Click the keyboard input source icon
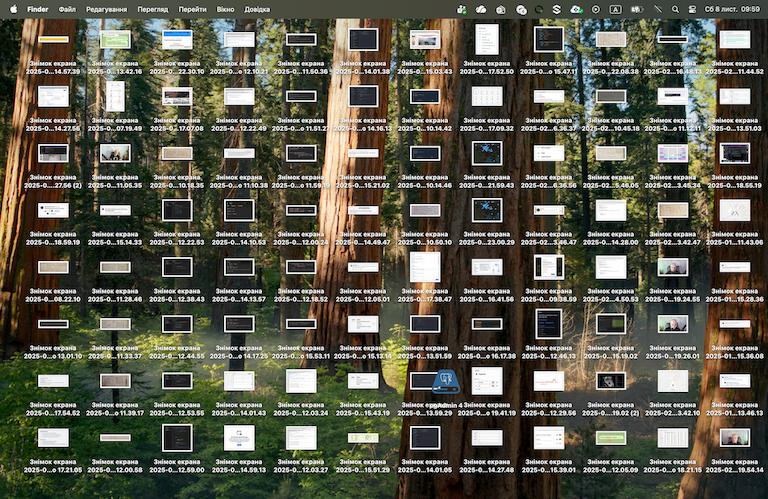Screen dimensions: 768x499 coord(616,8)
